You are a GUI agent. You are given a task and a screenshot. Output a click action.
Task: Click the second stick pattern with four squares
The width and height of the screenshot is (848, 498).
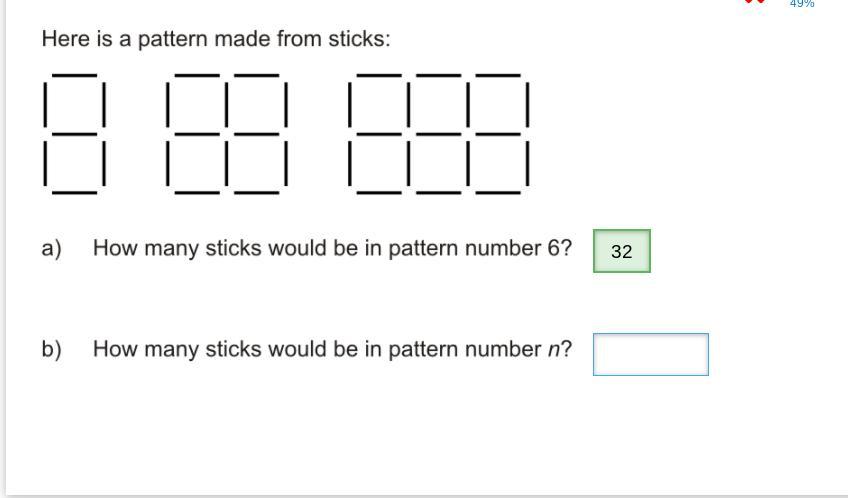(x=227, y=134)
